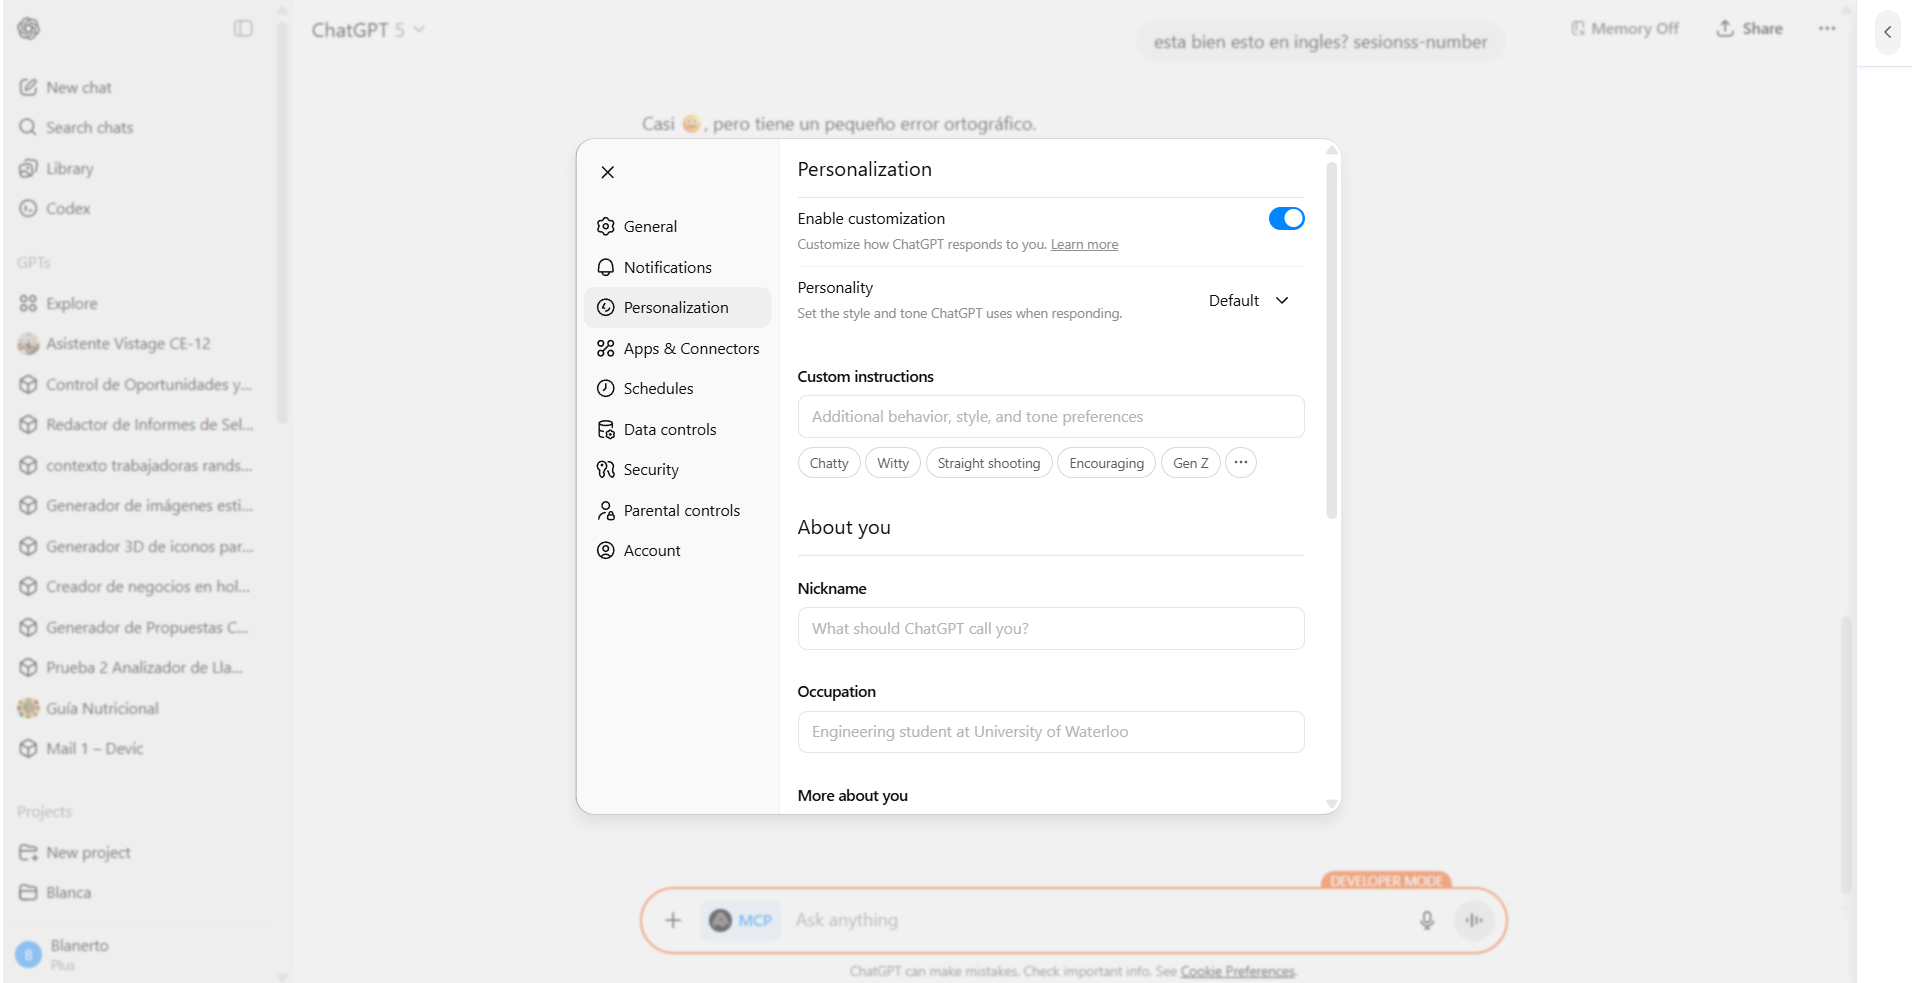The width and height of the screenshot is (1915, 983).
Task: Open the Data controls settings section
Action: (x=669, y=429)
